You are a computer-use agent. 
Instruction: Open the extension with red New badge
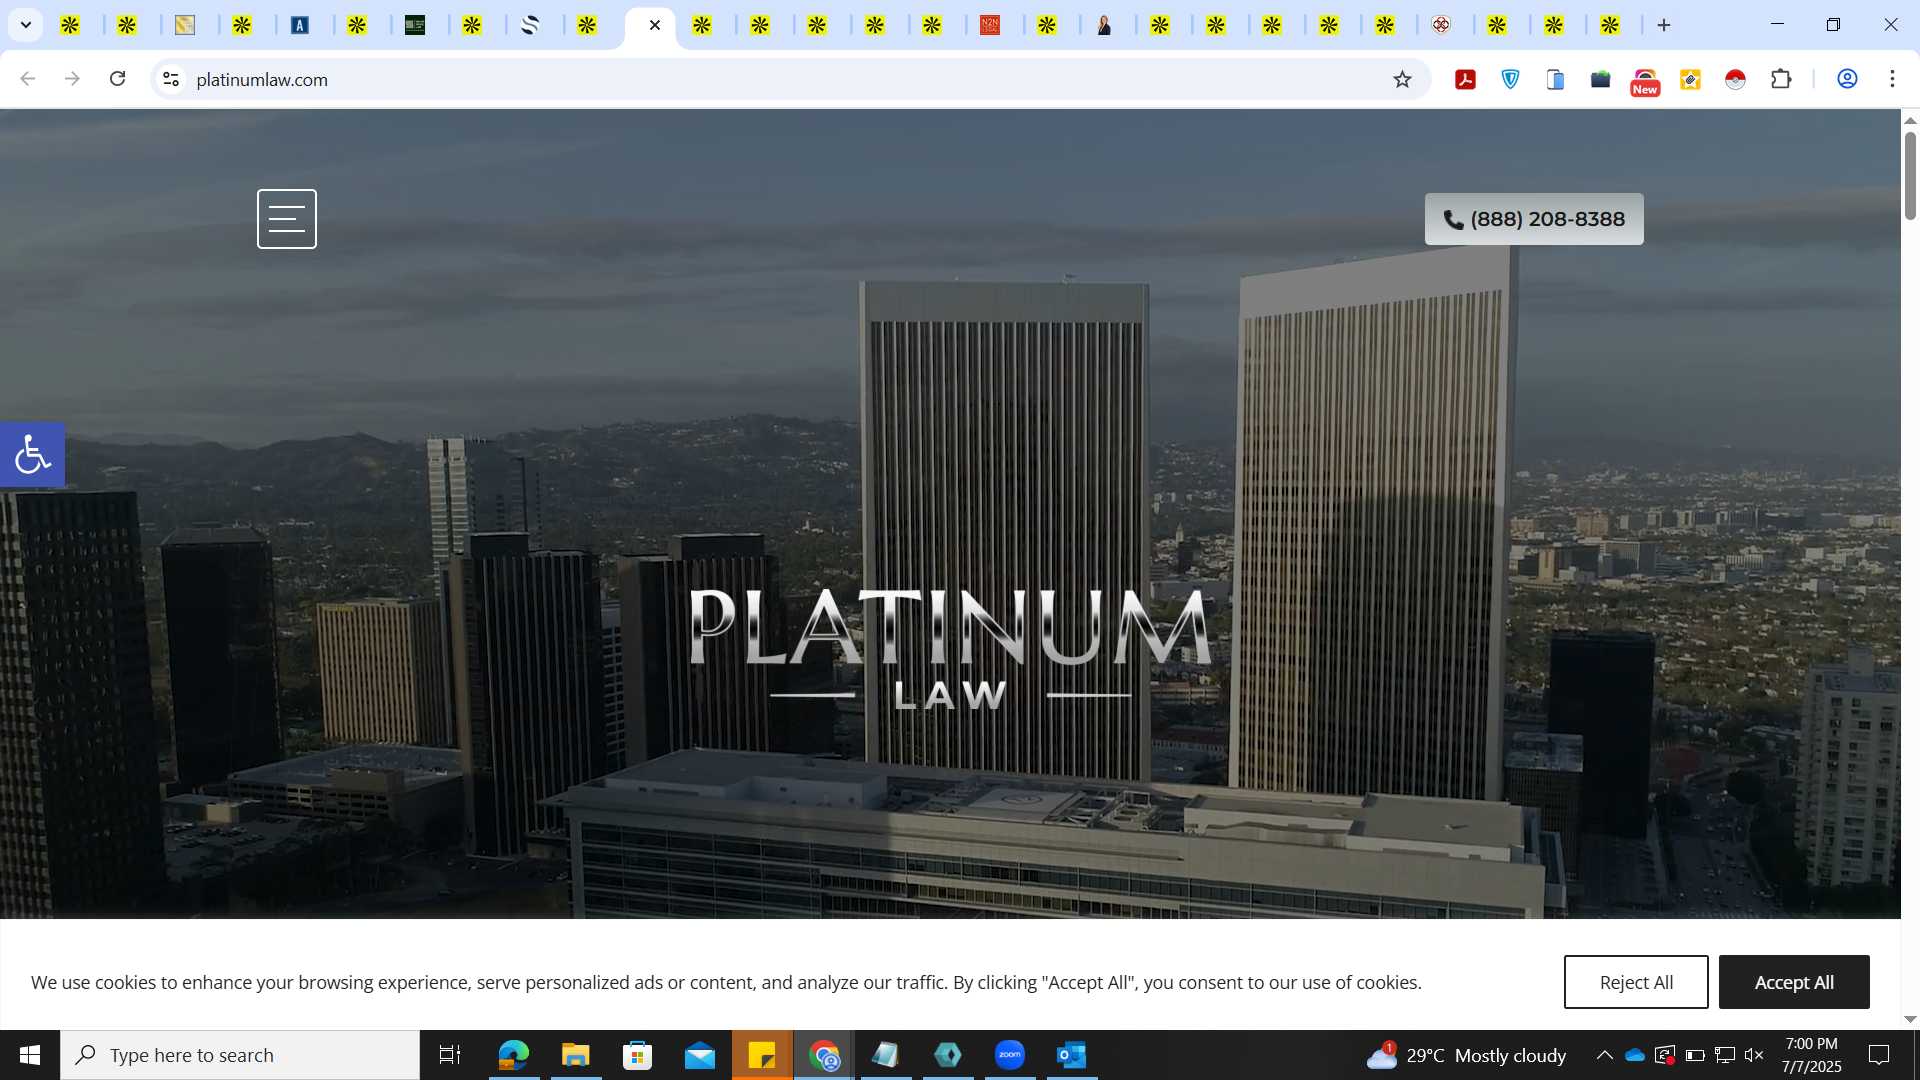1645,81
